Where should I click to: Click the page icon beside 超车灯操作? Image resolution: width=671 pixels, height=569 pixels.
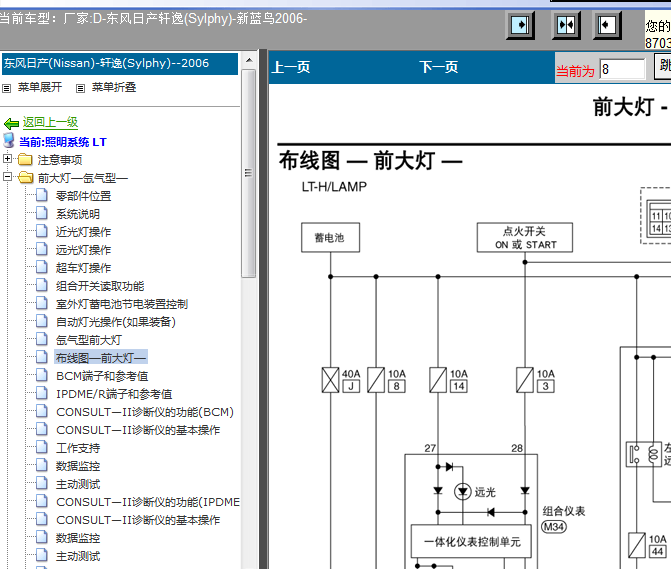coord(42,267)
